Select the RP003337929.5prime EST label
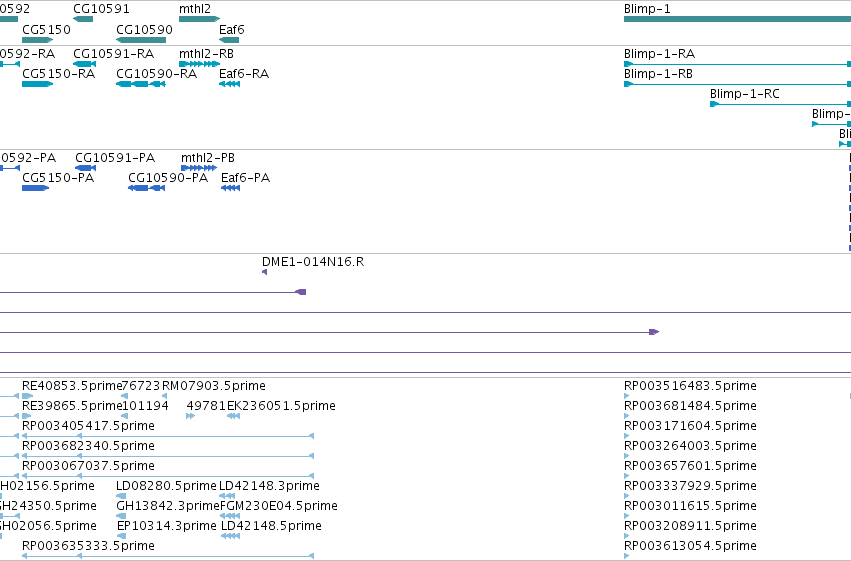This screenshot has width=851, height=561. [690, 486]
